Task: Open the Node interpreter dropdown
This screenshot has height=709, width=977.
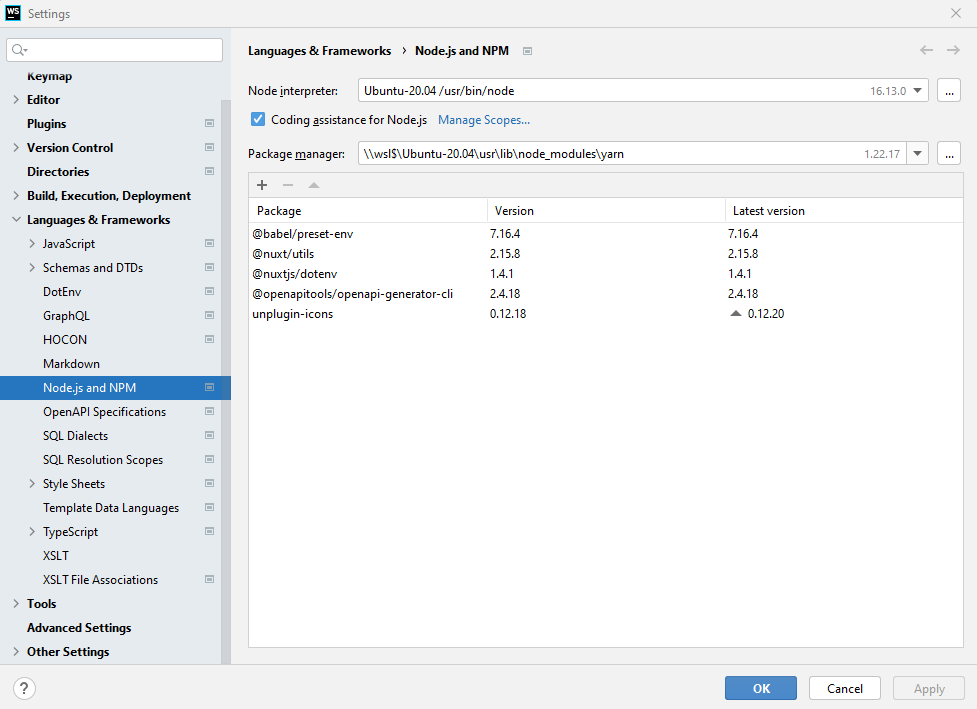Action: 917,90
